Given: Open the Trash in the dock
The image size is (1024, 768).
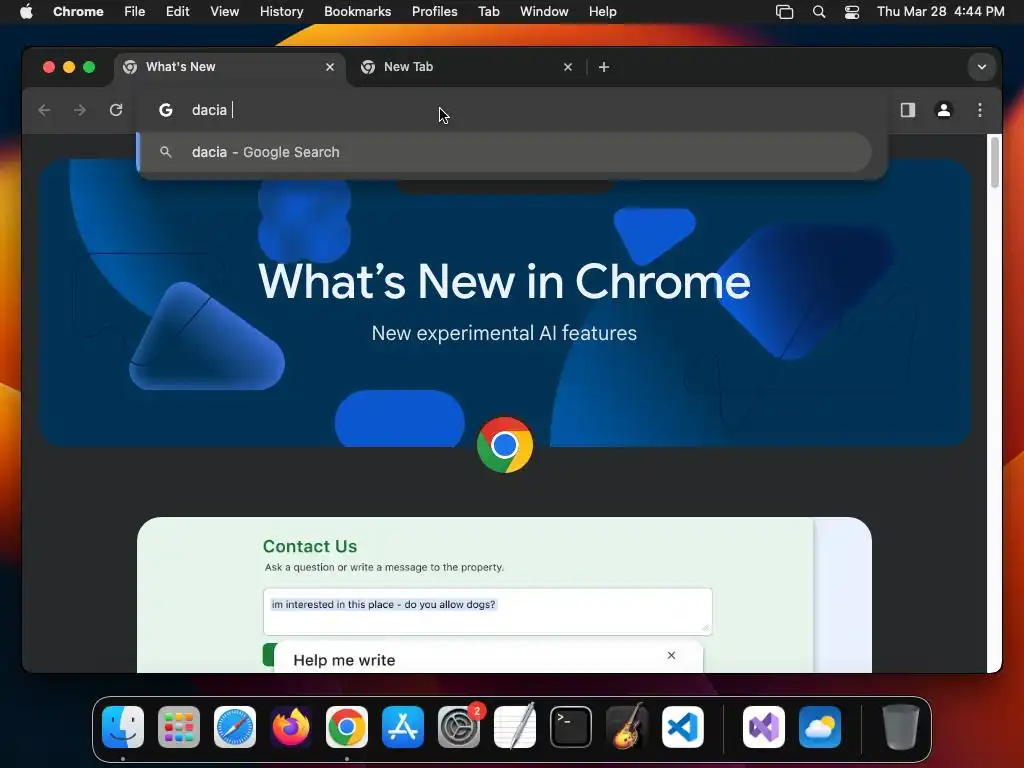Looking at the screenshot, I should coord(901,727).
